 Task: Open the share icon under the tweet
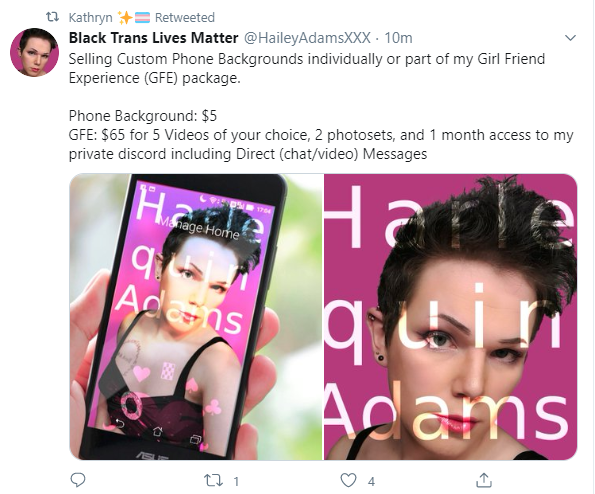coord(484,480)
